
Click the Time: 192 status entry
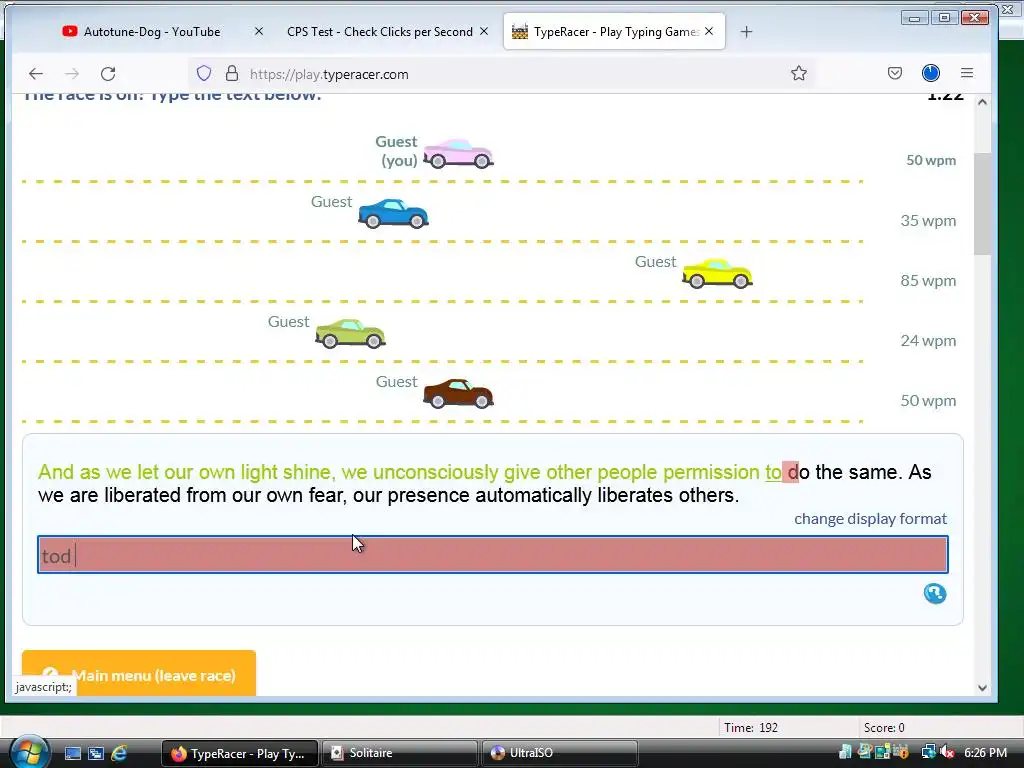point(750,728)
